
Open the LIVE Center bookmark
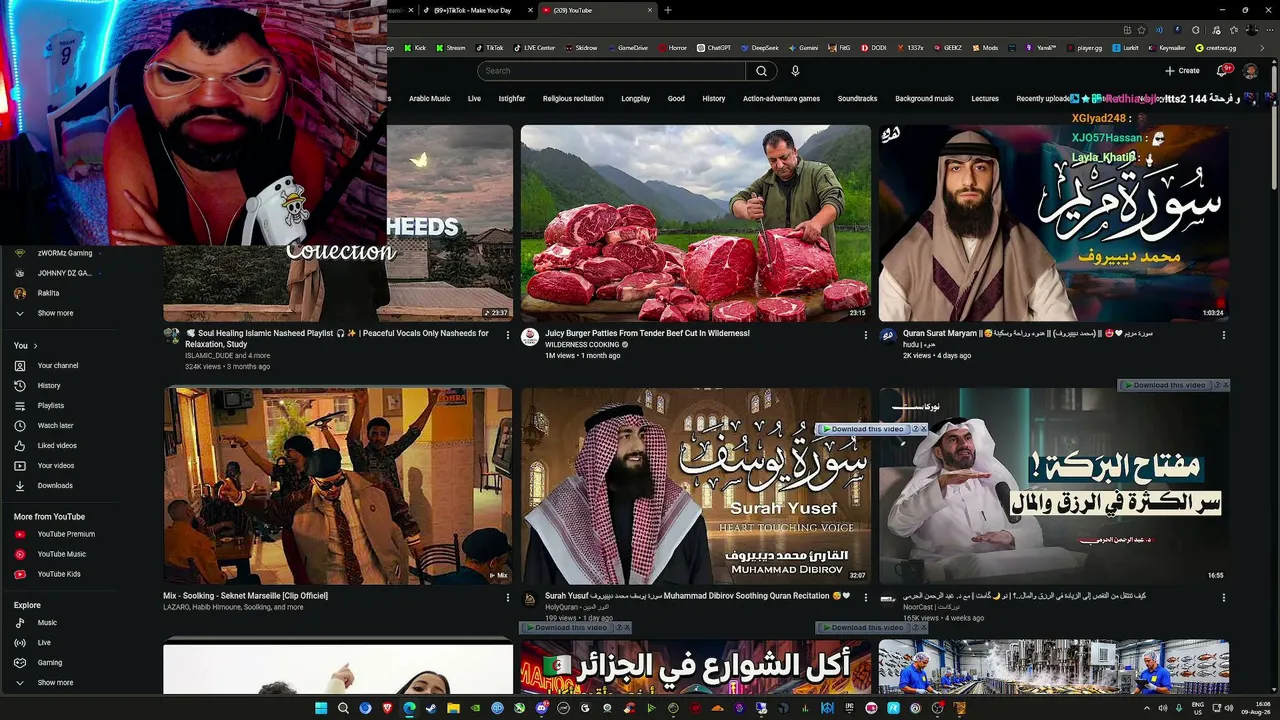[x=534, y=48]
